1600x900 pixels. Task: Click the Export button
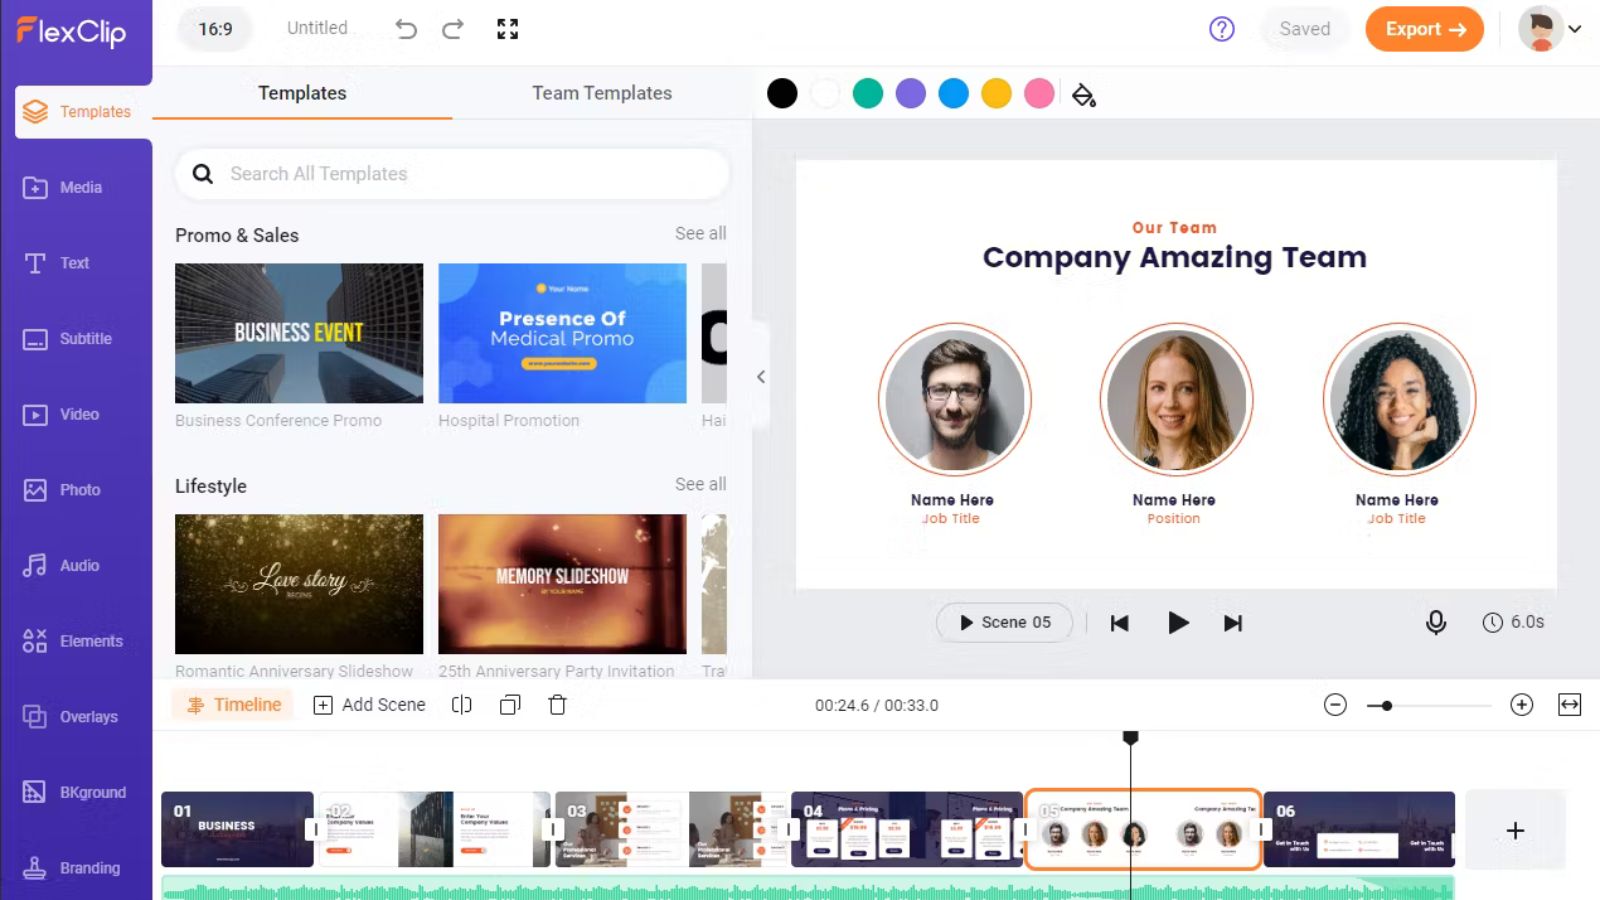[1424, 29]
